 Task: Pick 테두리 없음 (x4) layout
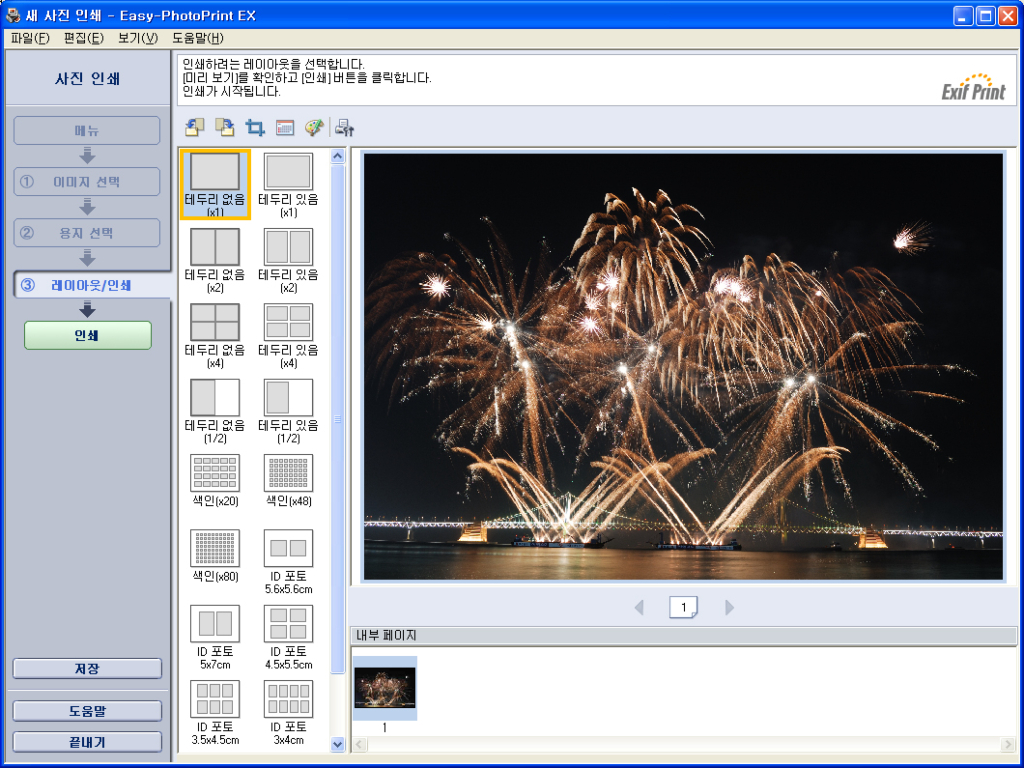tap(215, 336)
